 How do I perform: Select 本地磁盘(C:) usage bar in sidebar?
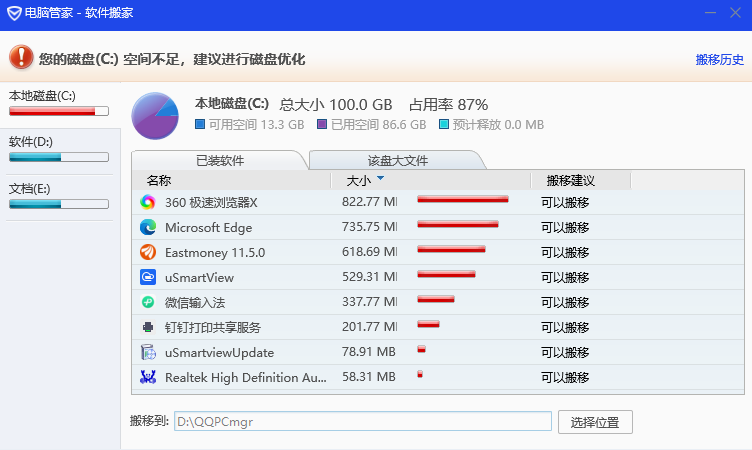tap(58, 112)
